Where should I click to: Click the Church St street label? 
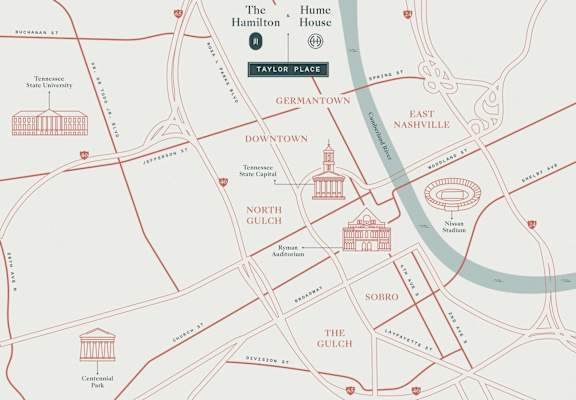click(188, 332)
